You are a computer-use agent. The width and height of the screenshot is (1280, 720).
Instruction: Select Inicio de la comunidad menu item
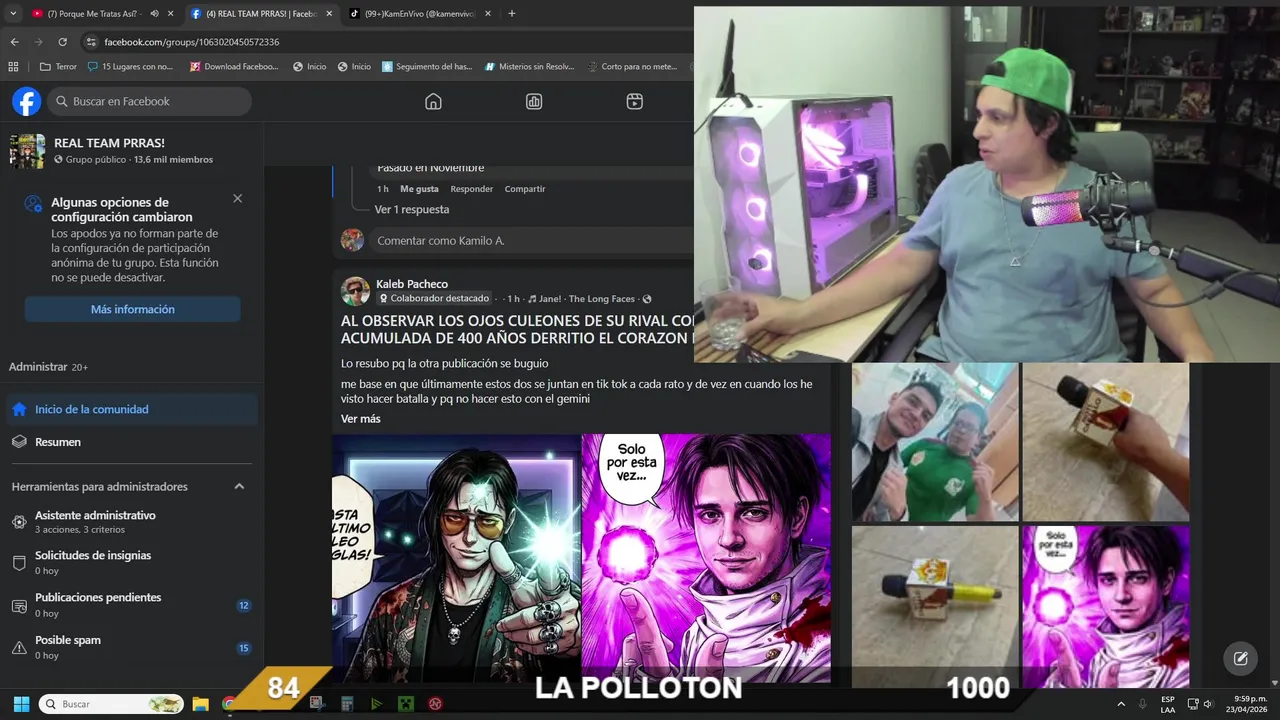point(132,409)
